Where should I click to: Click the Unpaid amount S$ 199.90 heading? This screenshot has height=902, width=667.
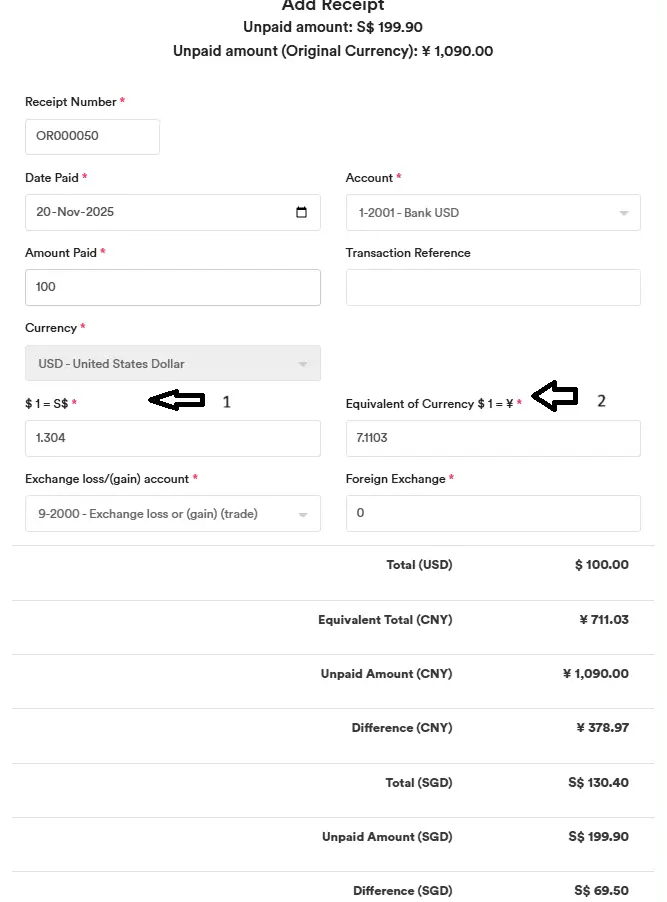(332, 26)
